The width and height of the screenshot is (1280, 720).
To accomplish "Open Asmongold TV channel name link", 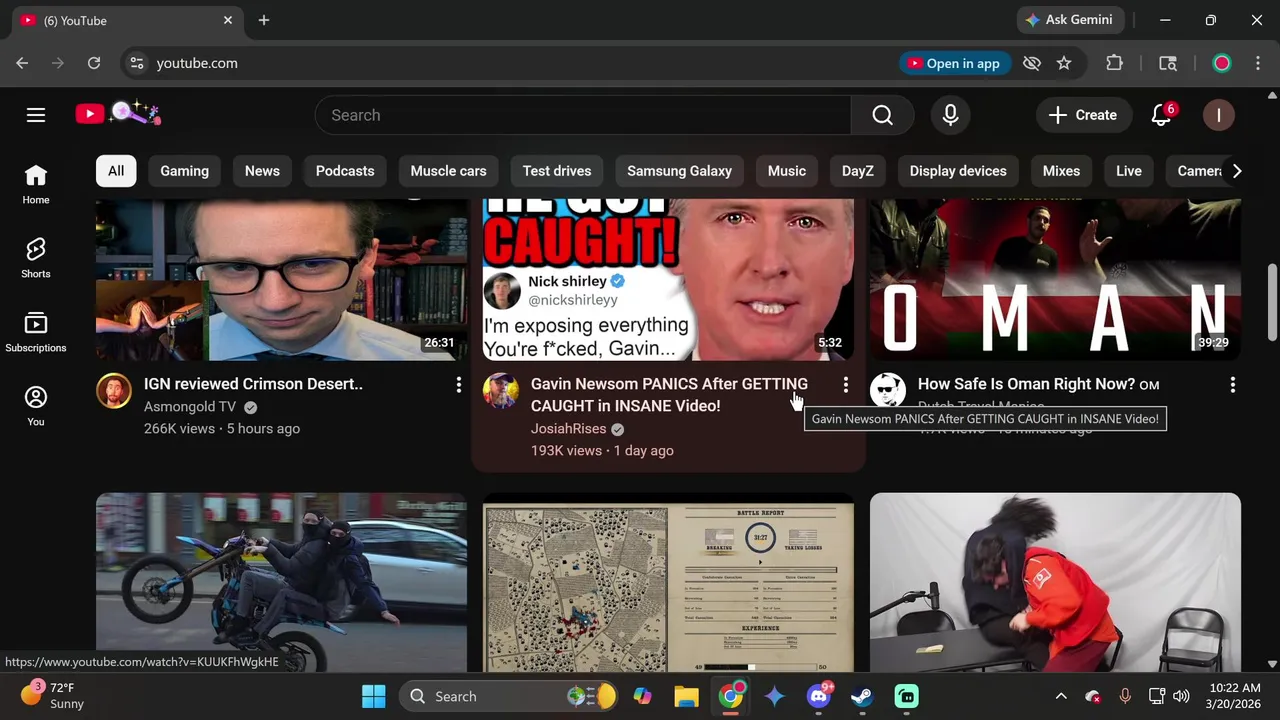I will pos(190,407).
